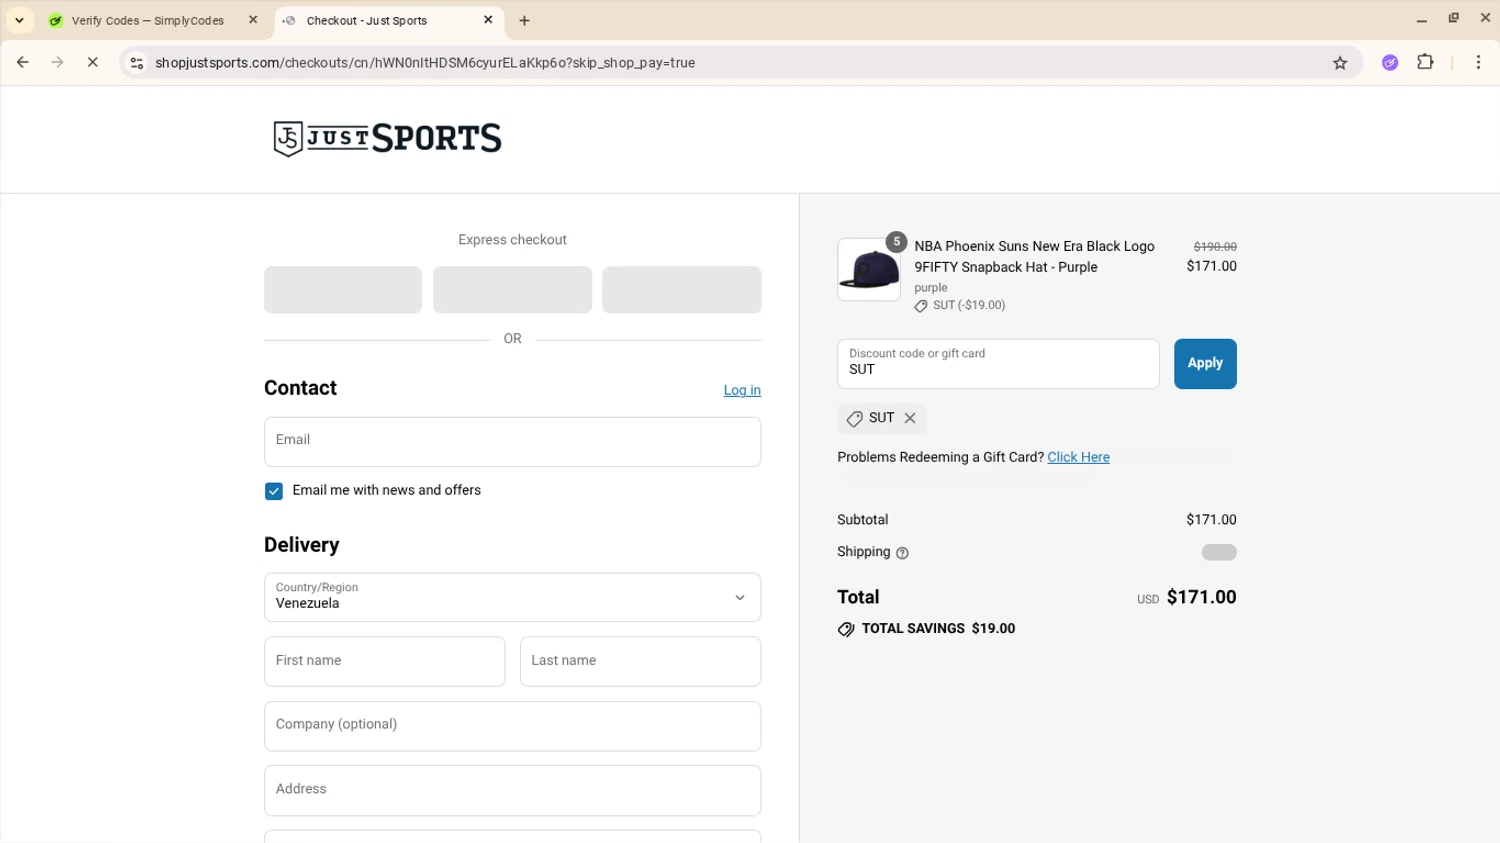Click the Phoenix Suns hat thumbnail

coord(869,269)
